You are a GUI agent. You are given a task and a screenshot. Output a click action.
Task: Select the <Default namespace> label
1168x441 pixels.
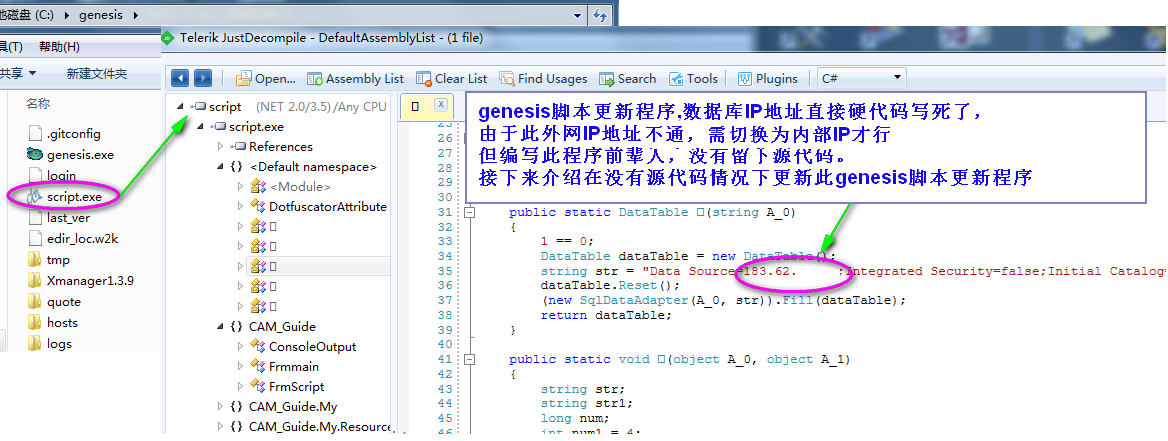(x=314, y=167)
